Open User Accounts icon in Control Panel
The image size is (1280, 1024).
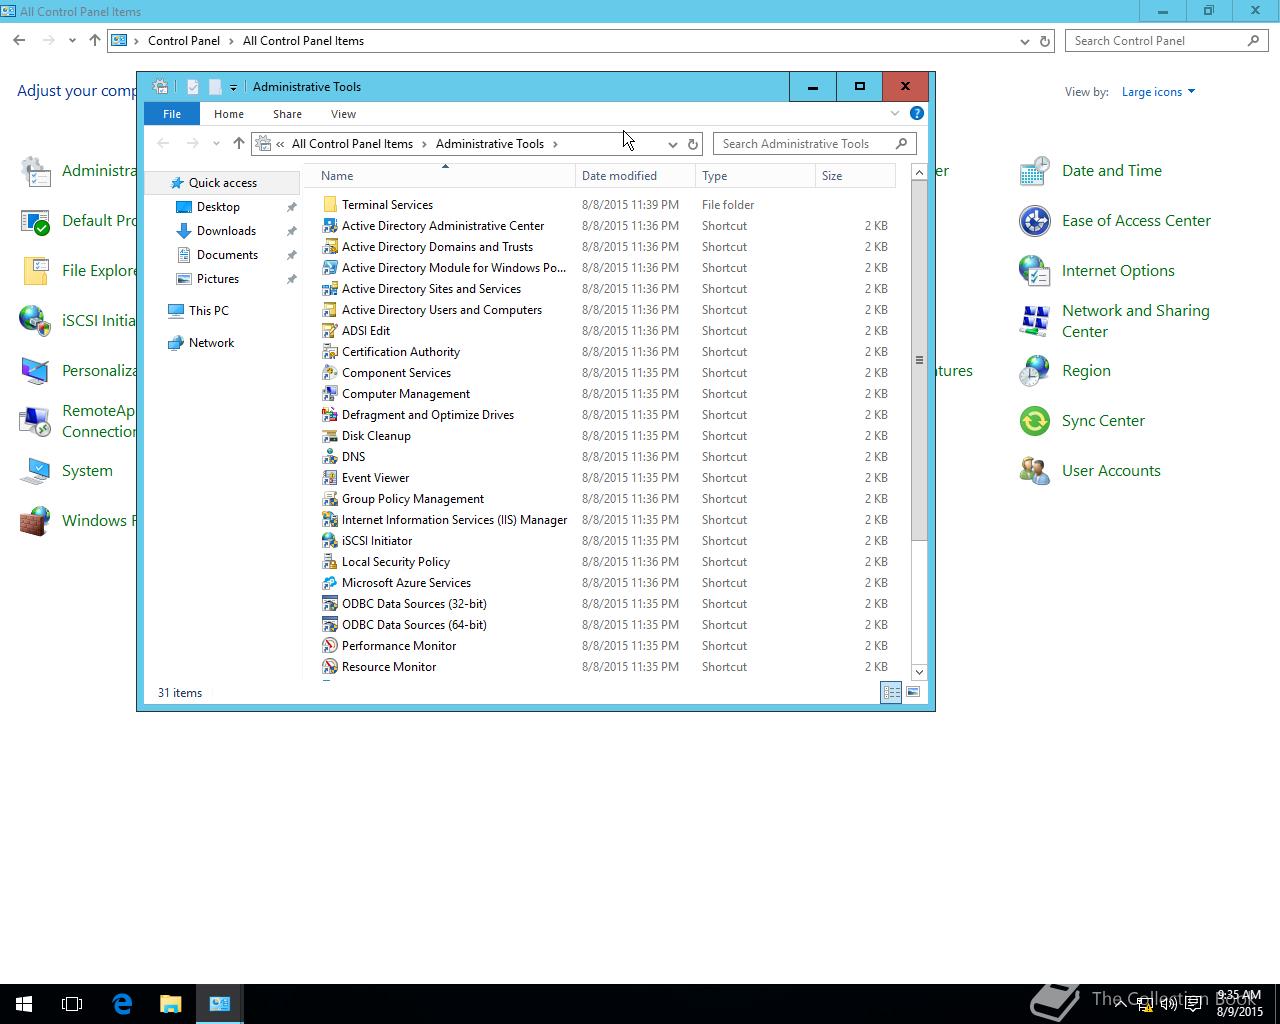[x=1034, y=471]
